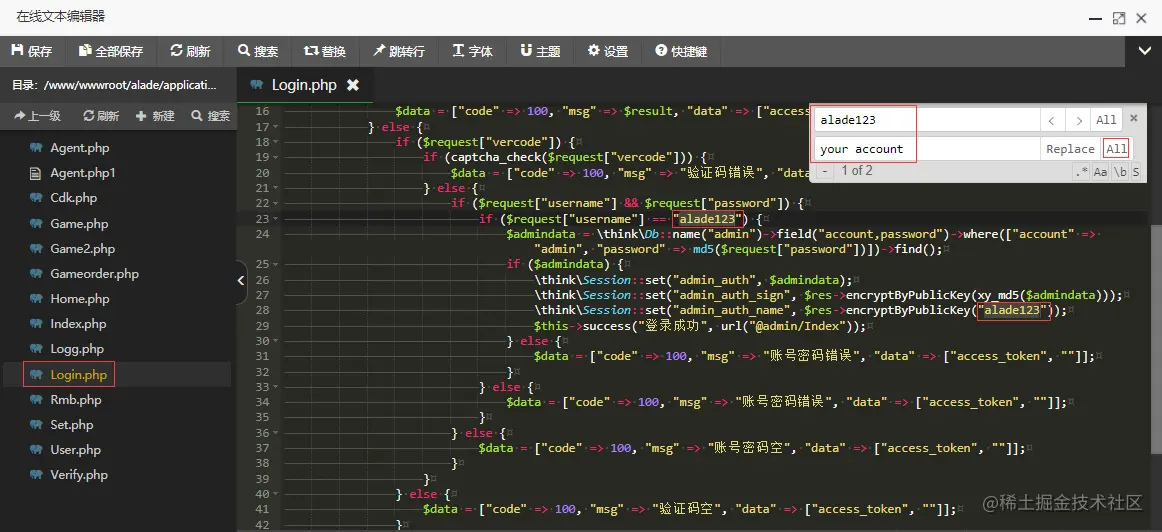1162x532 pixels.
Task: Open the 字体 font settings
Action: pyautogui.click(x=473, y=51)
